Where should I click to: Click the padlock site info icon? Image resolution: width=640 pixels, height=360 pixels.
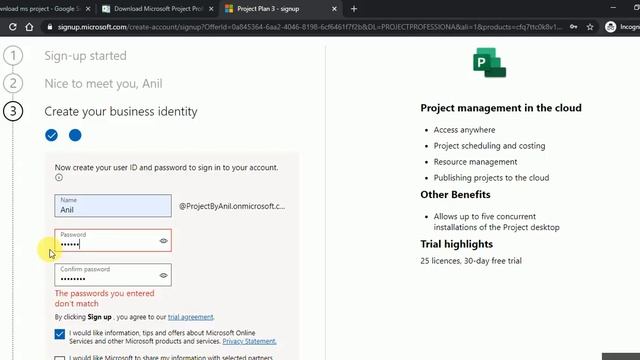(x=50, y=27)
